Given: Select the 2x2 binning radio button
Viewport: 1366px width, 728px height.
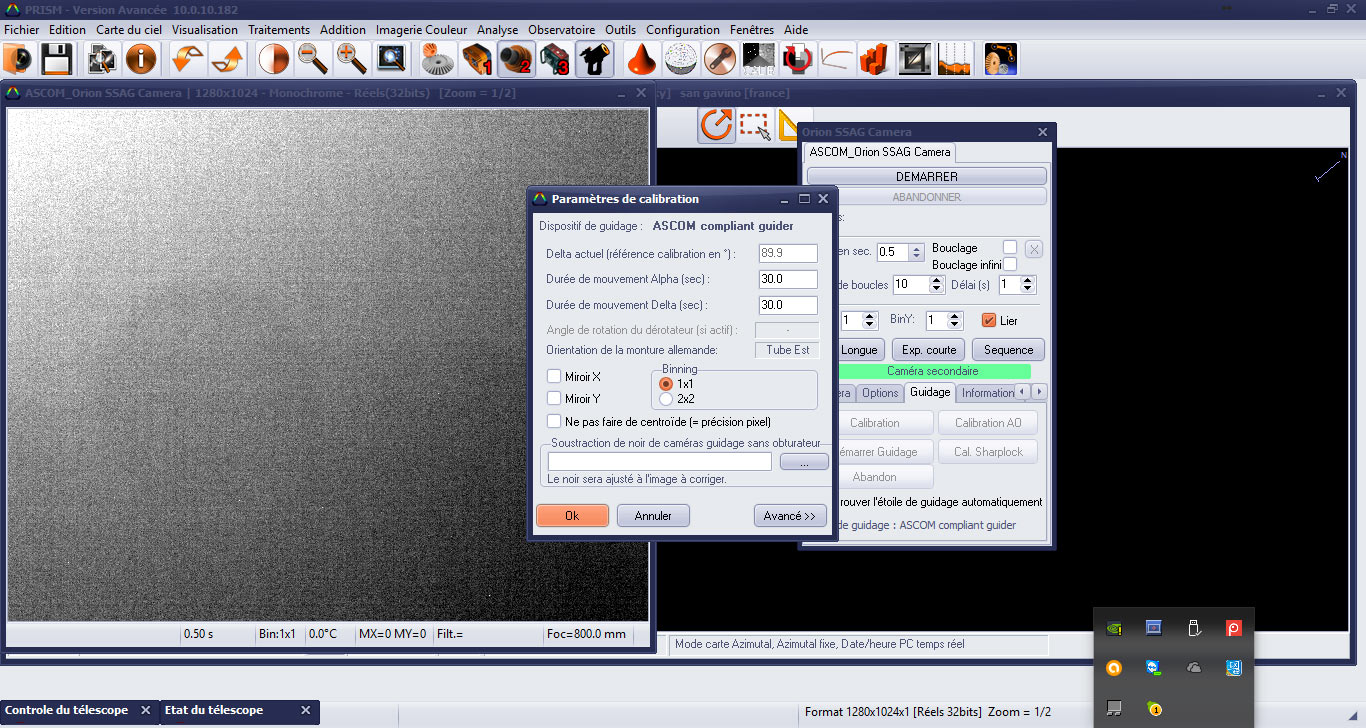Looking at the screenshot, I should pyautogui.click(x=666, y=399).
